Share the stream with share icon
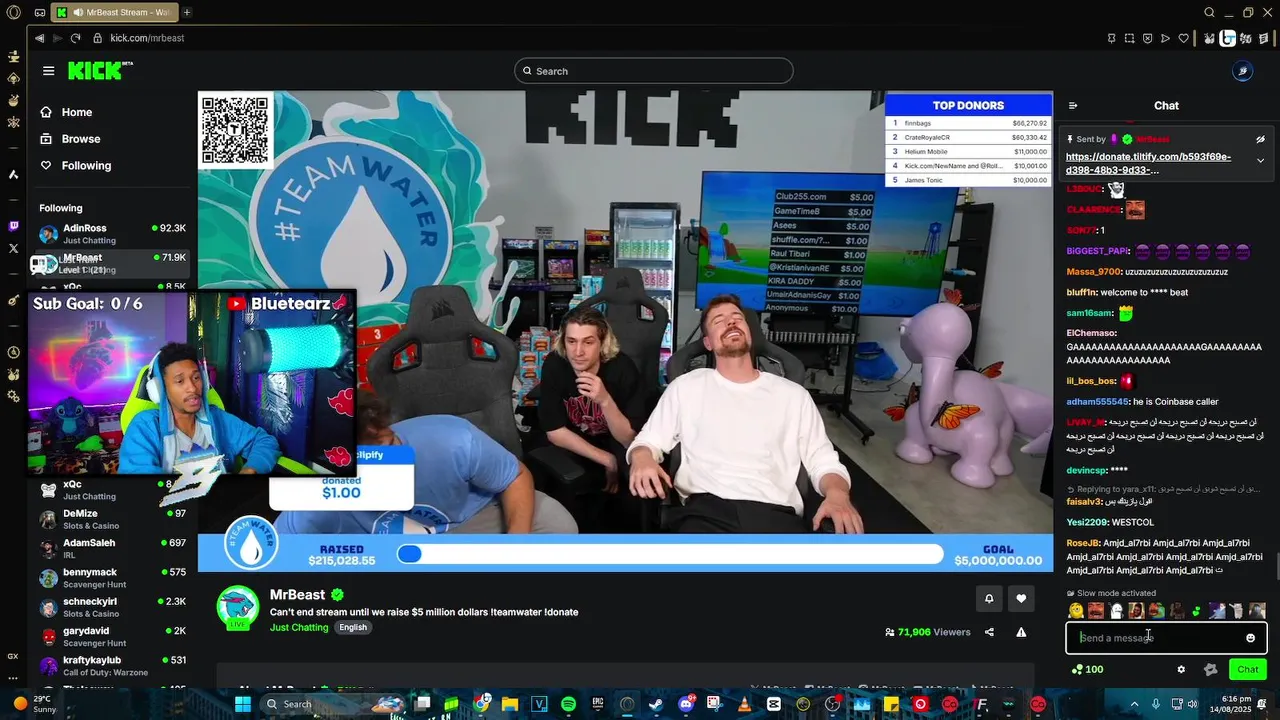This screenshot has height=720, width=1280. (x=989, y=632)
